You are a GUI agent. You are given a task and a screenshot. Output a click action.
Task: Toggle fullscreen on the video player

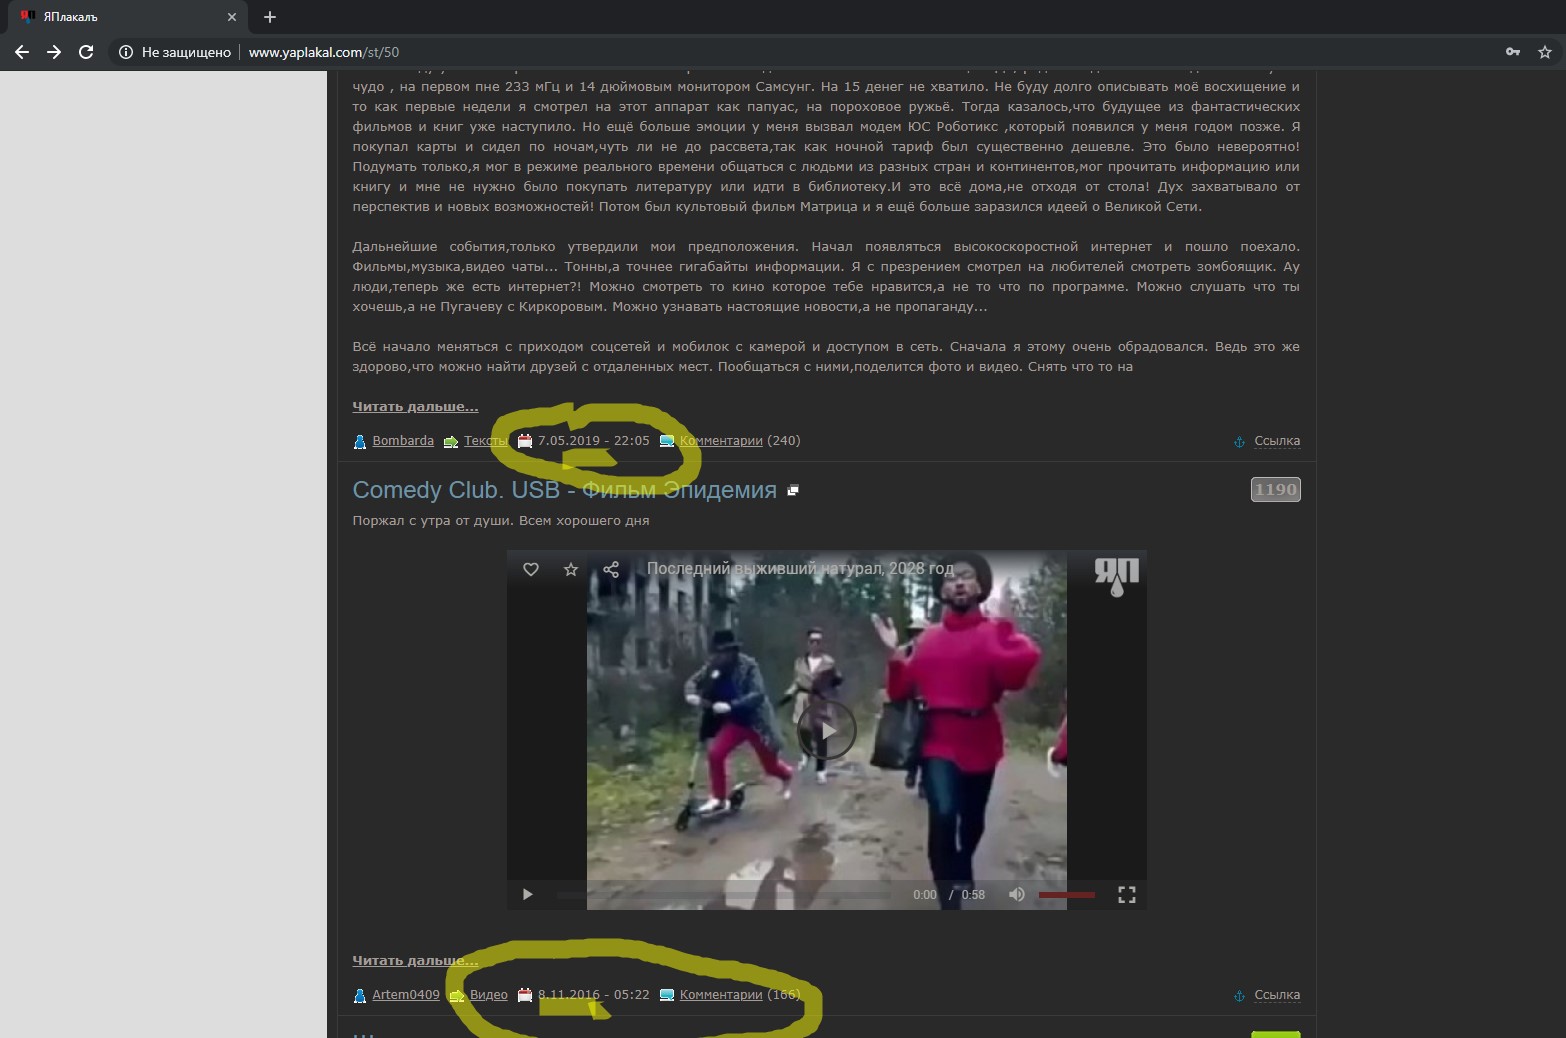[1126, 895]
